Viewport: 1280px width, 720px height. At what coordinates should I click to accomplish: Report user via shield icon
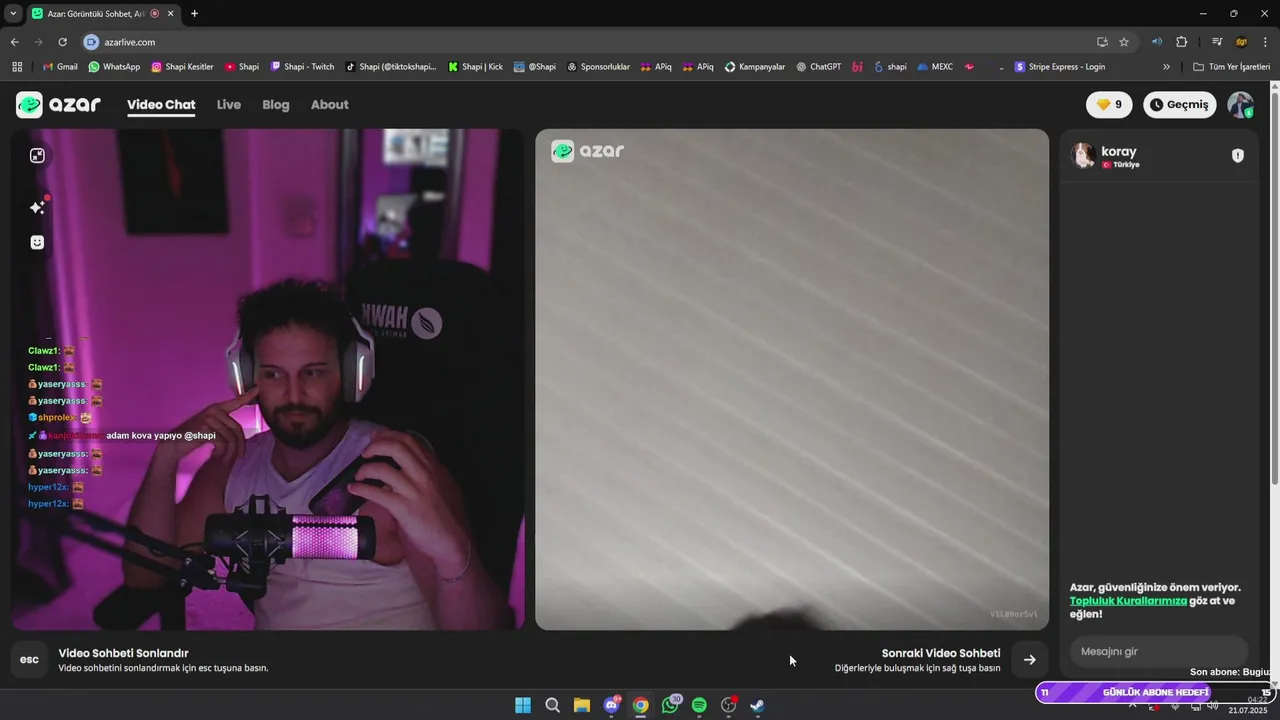[x=1237, y=156]
